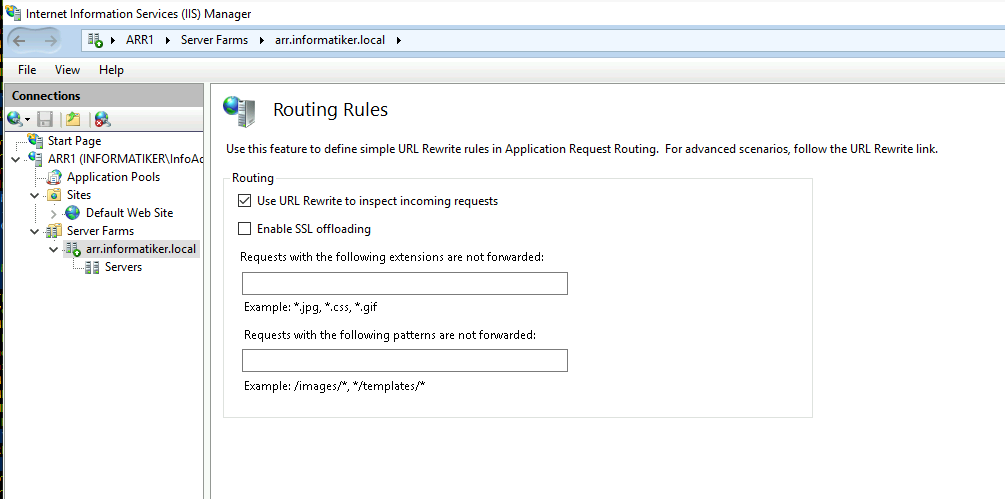This screenshot has height=499, width=1005.
Task: Click the Servers node icon
Action: (92, 267)
